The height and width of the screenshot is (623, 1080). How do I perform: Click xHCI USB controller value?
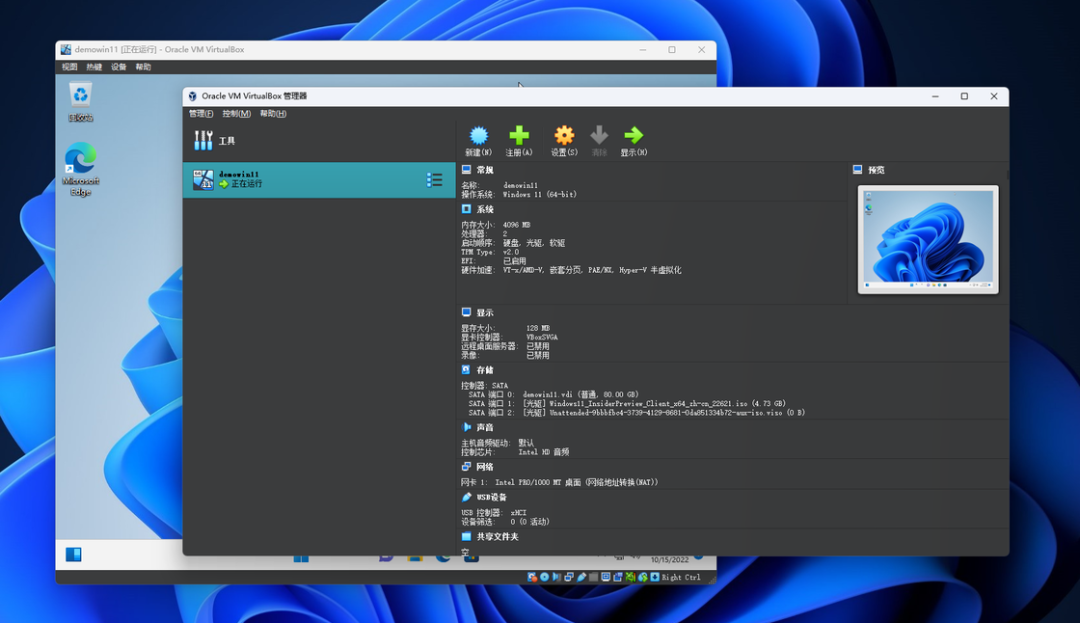click(x=519, y=513)
